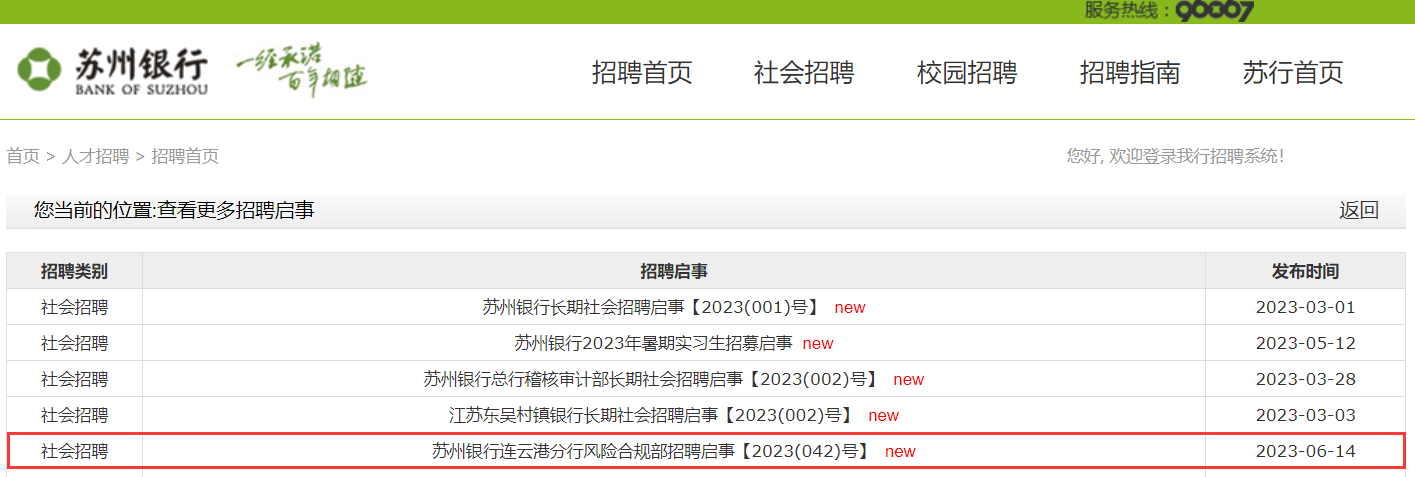The image size is (1415, 477).
Task: Open the 社会招聘 navigation tab
Action: coord(804,73)
